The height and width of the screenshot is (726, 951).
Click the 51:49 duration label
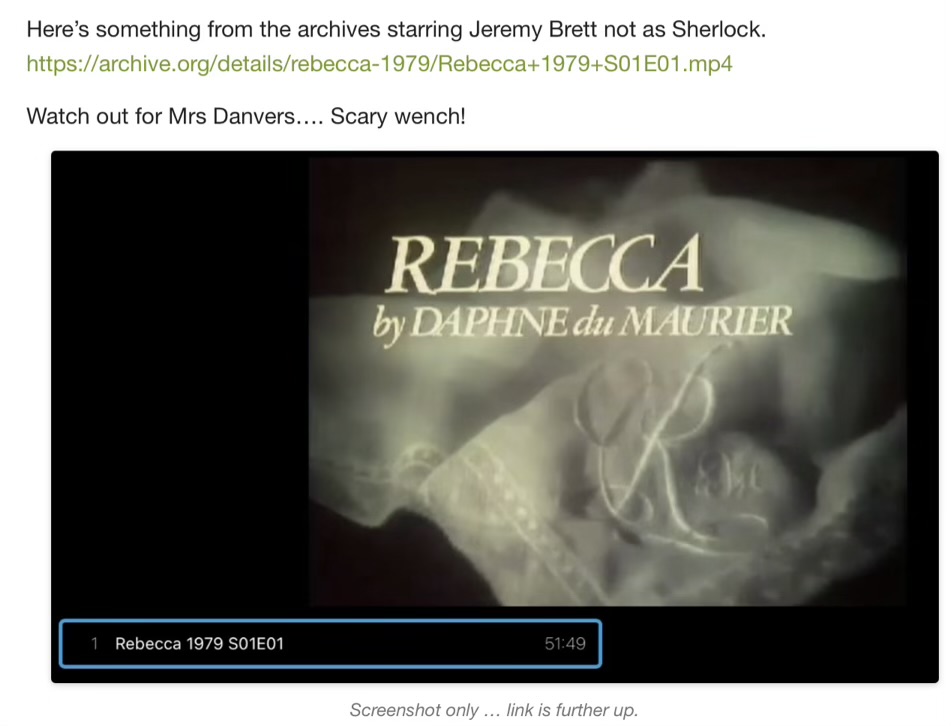pos(565,644)
